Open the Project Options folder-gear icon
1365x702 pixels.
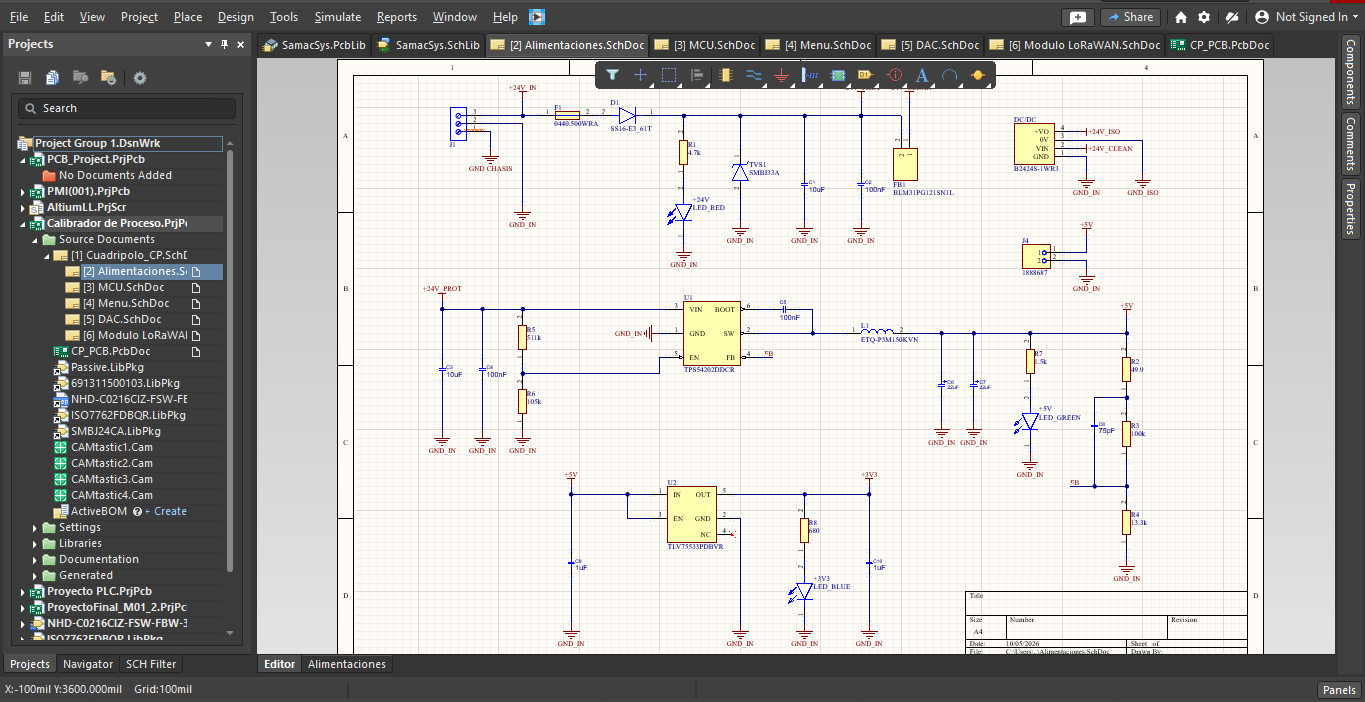click(108, 78)
